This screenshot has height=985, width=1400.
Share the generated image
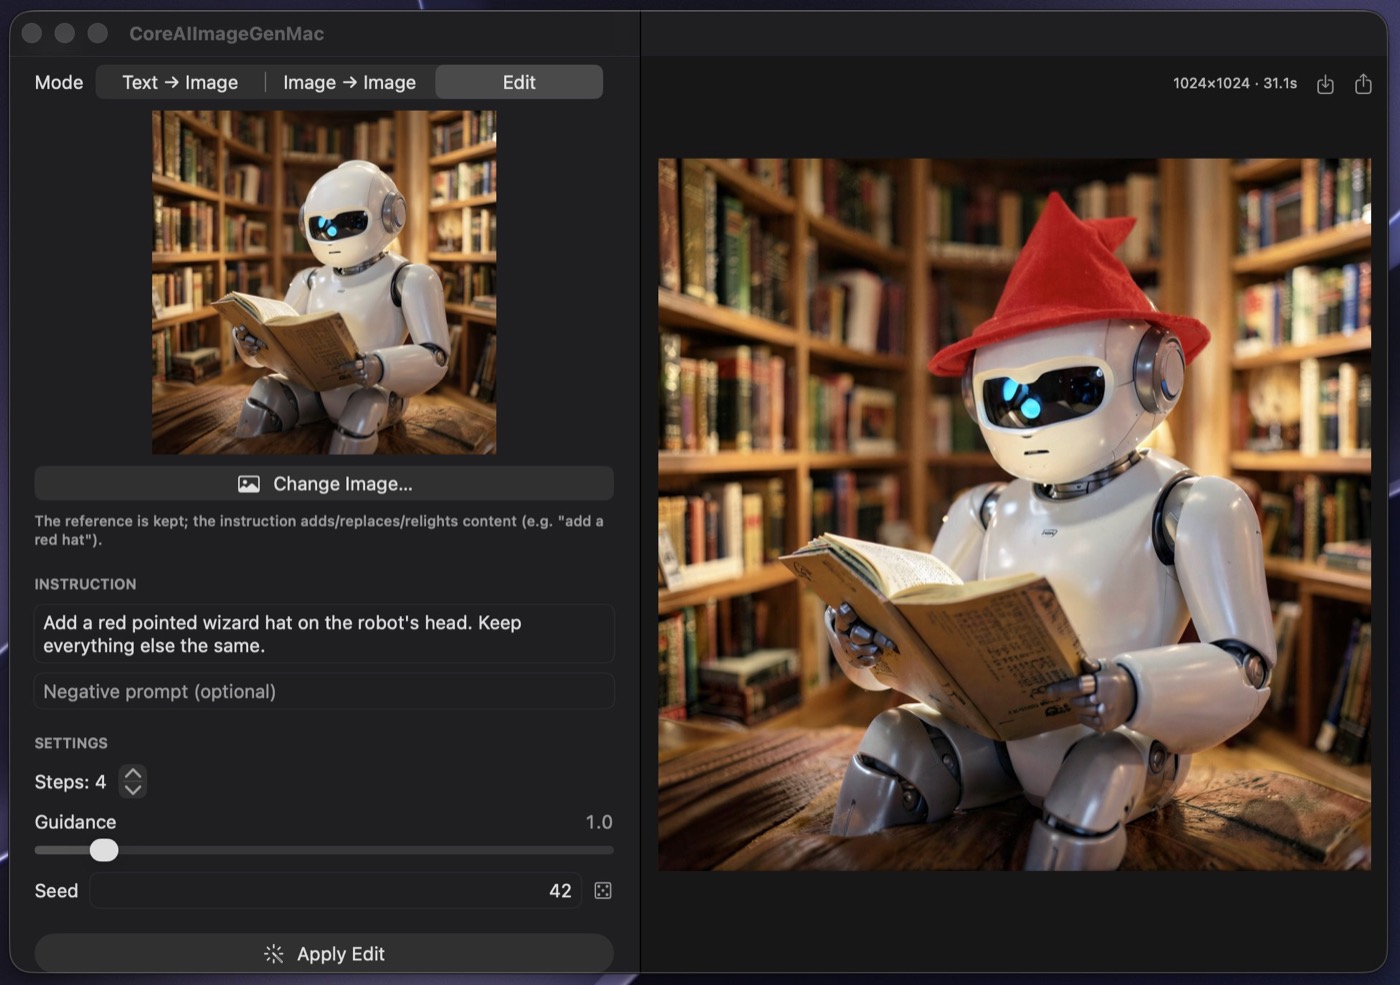(x=1363, y=84)
